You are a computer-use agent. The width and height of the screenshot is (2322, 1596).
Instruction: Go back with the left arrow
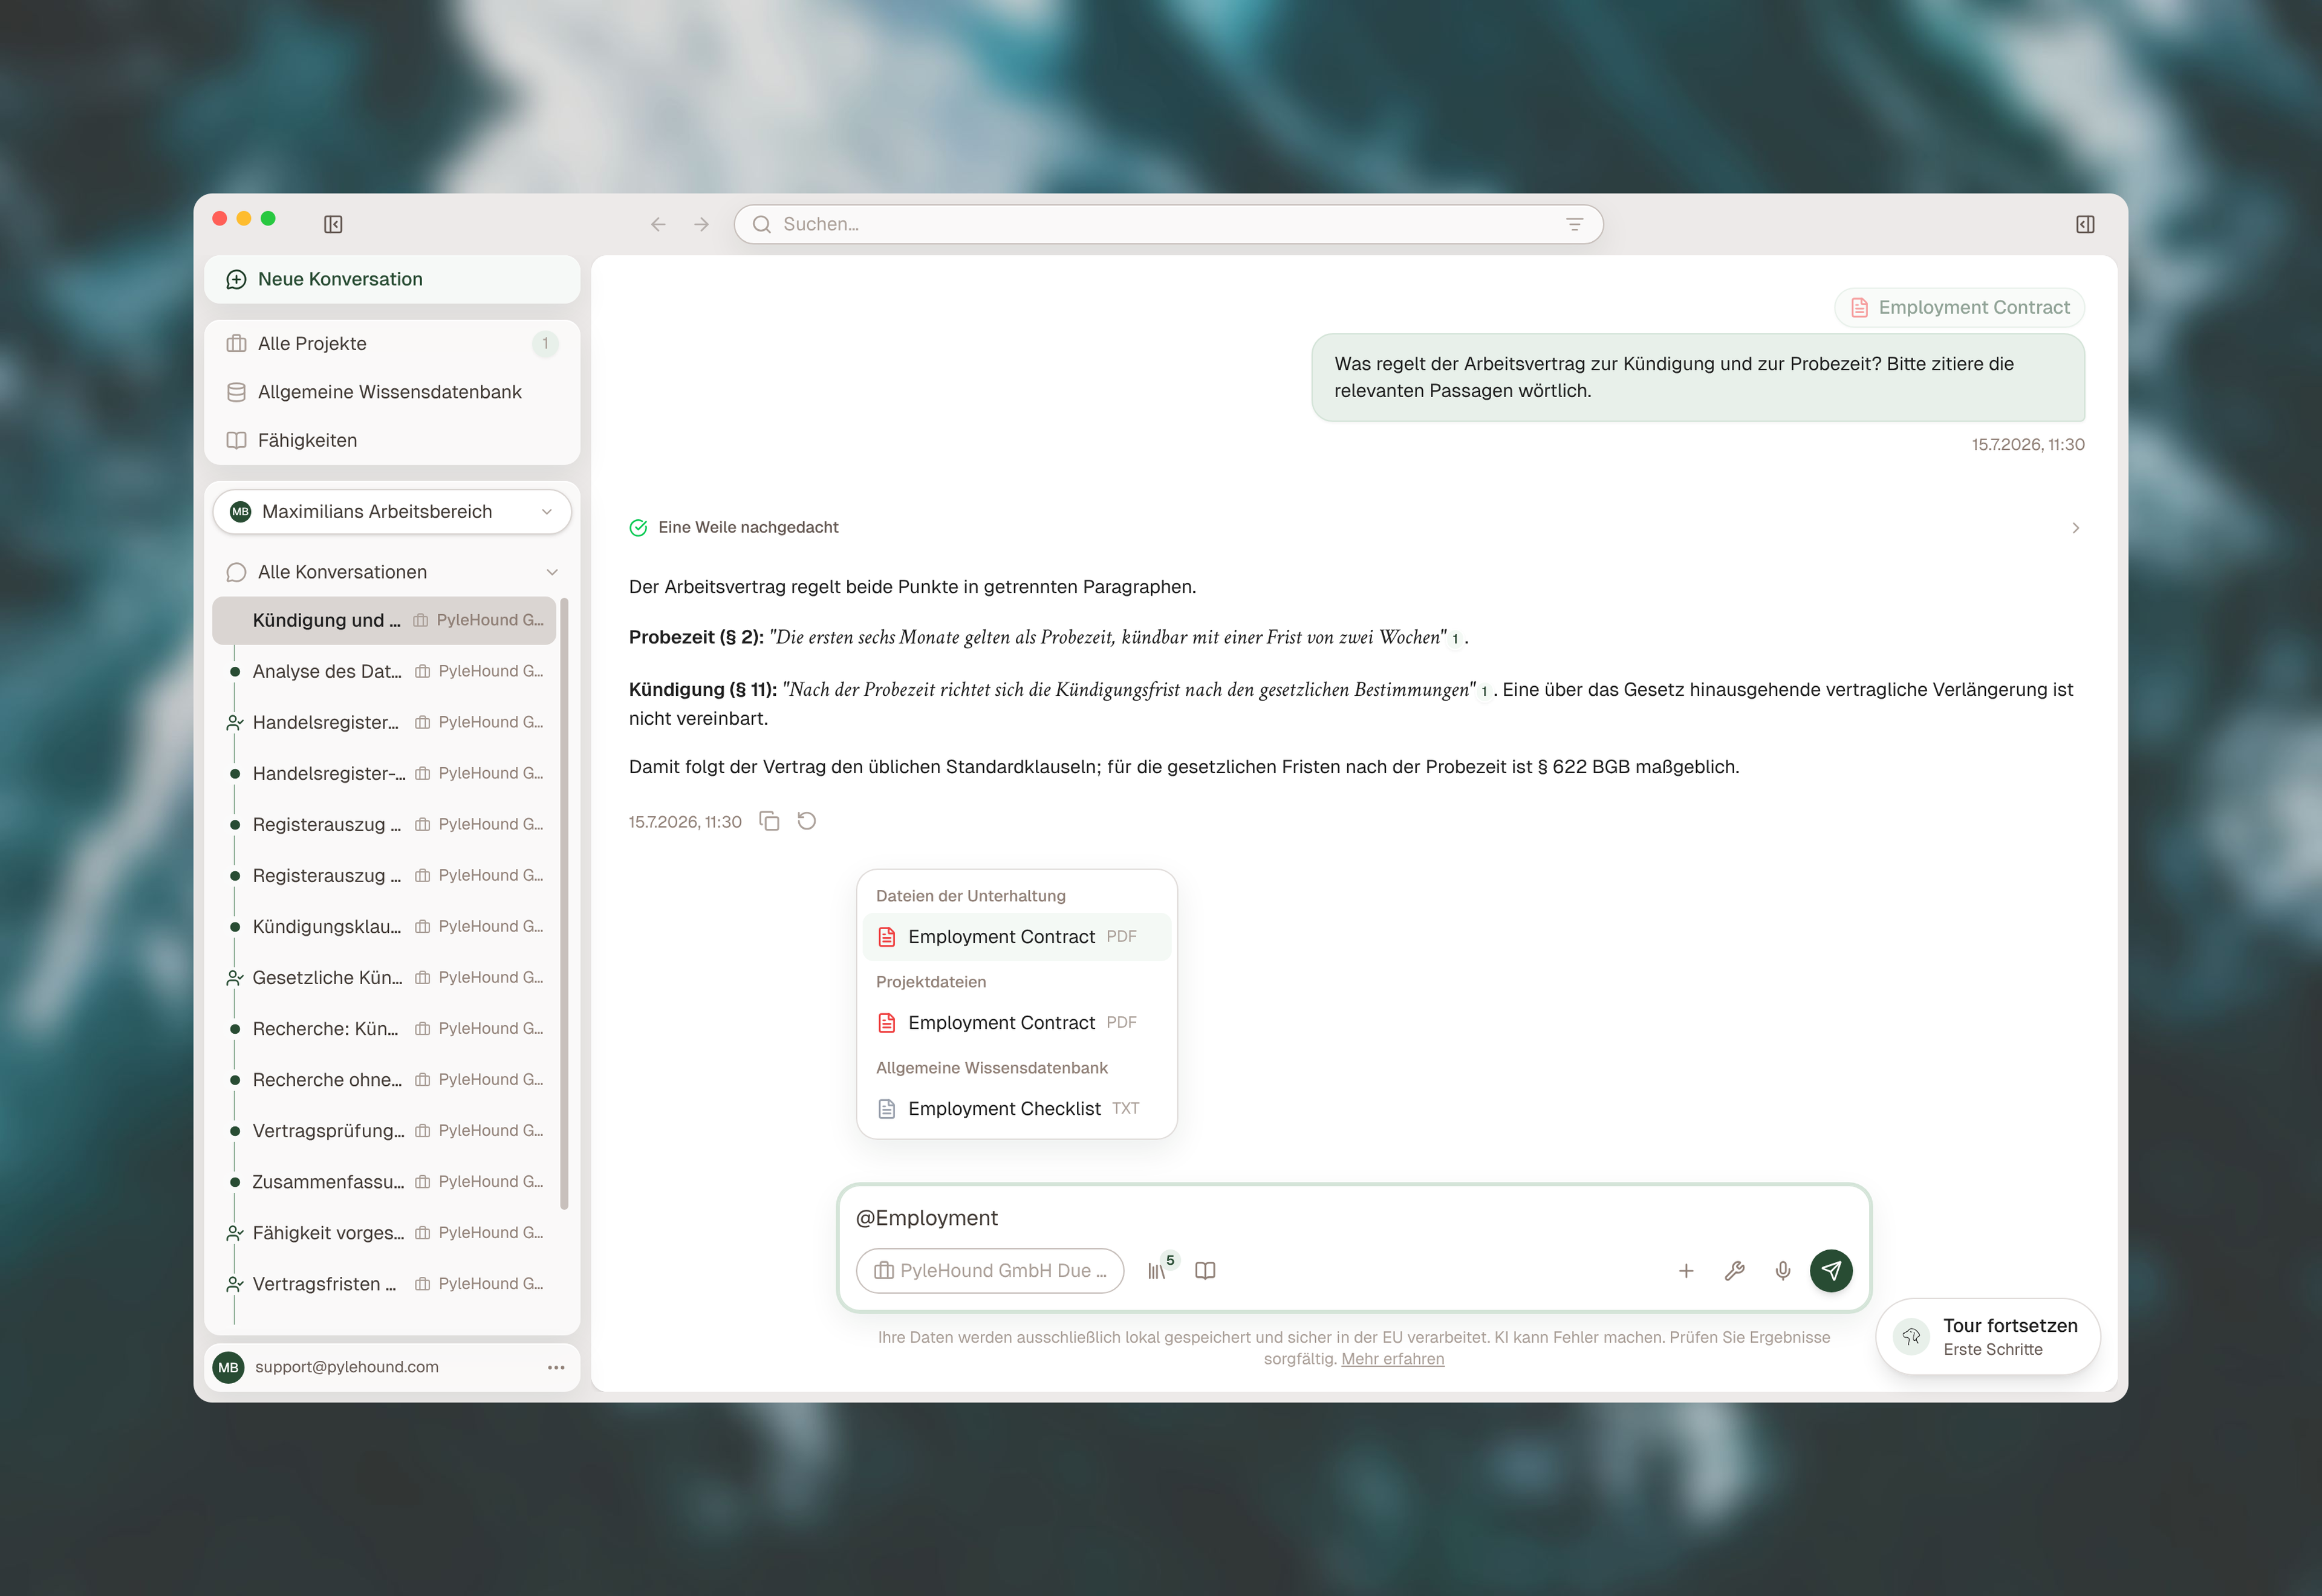tap(658, 224)
